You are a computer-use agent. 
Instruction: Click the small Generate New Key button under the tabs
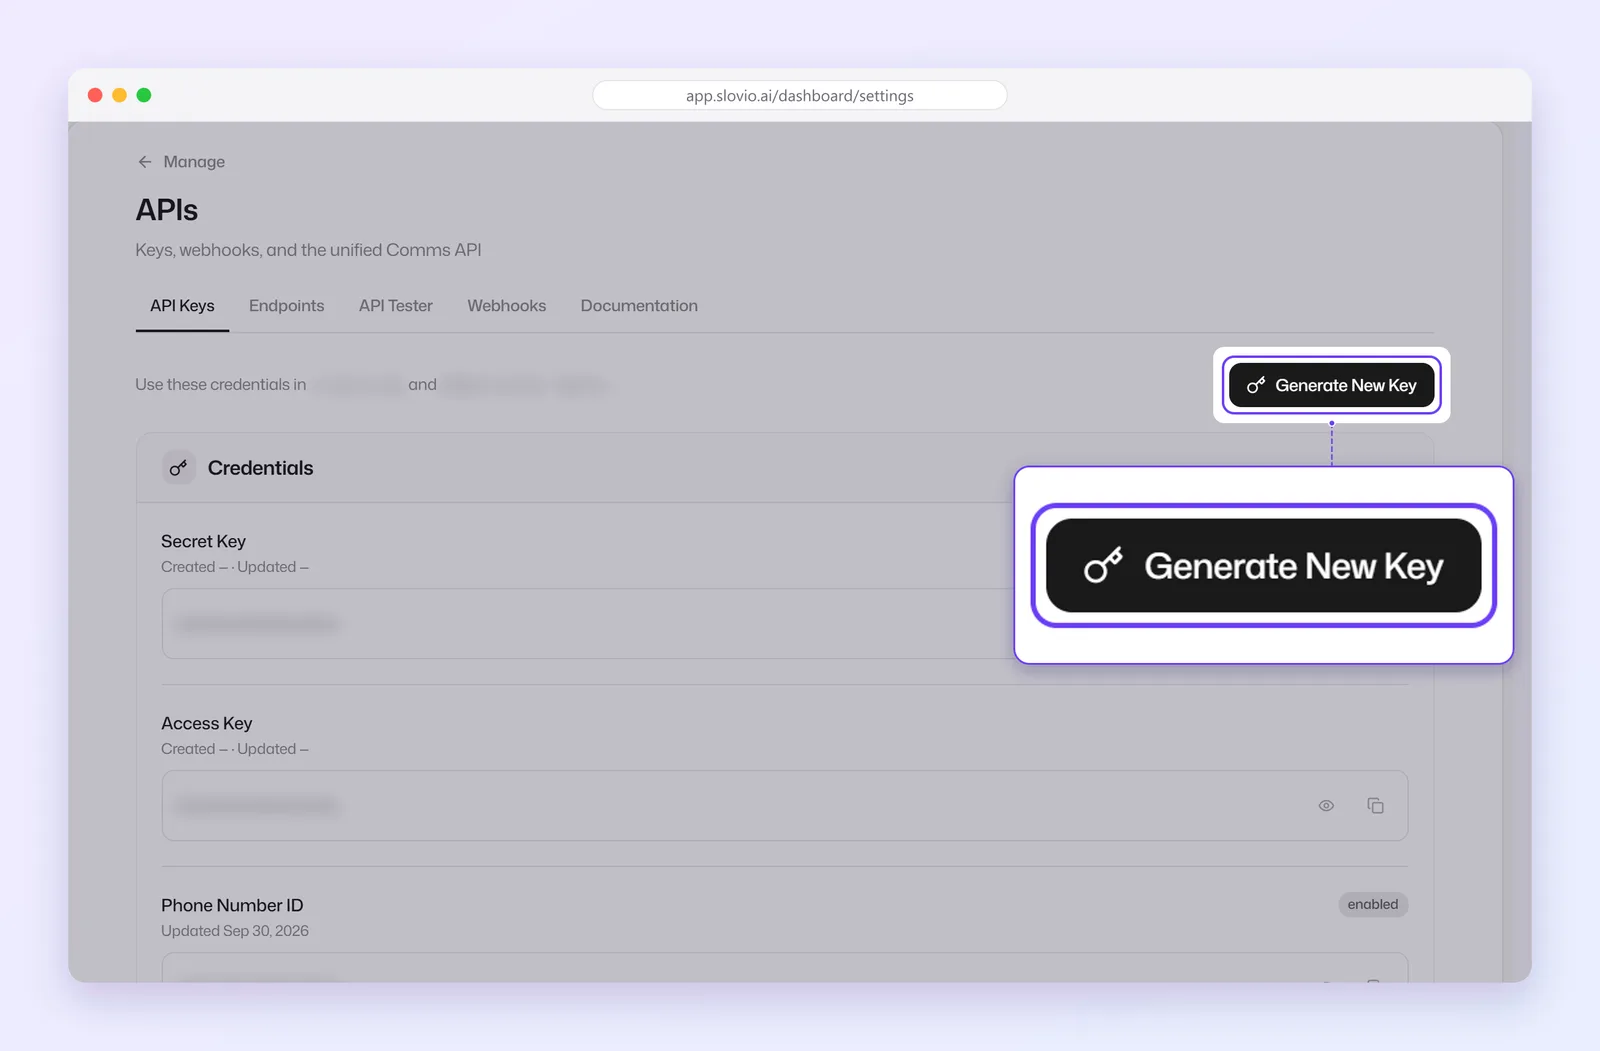tap(1331, 385)
